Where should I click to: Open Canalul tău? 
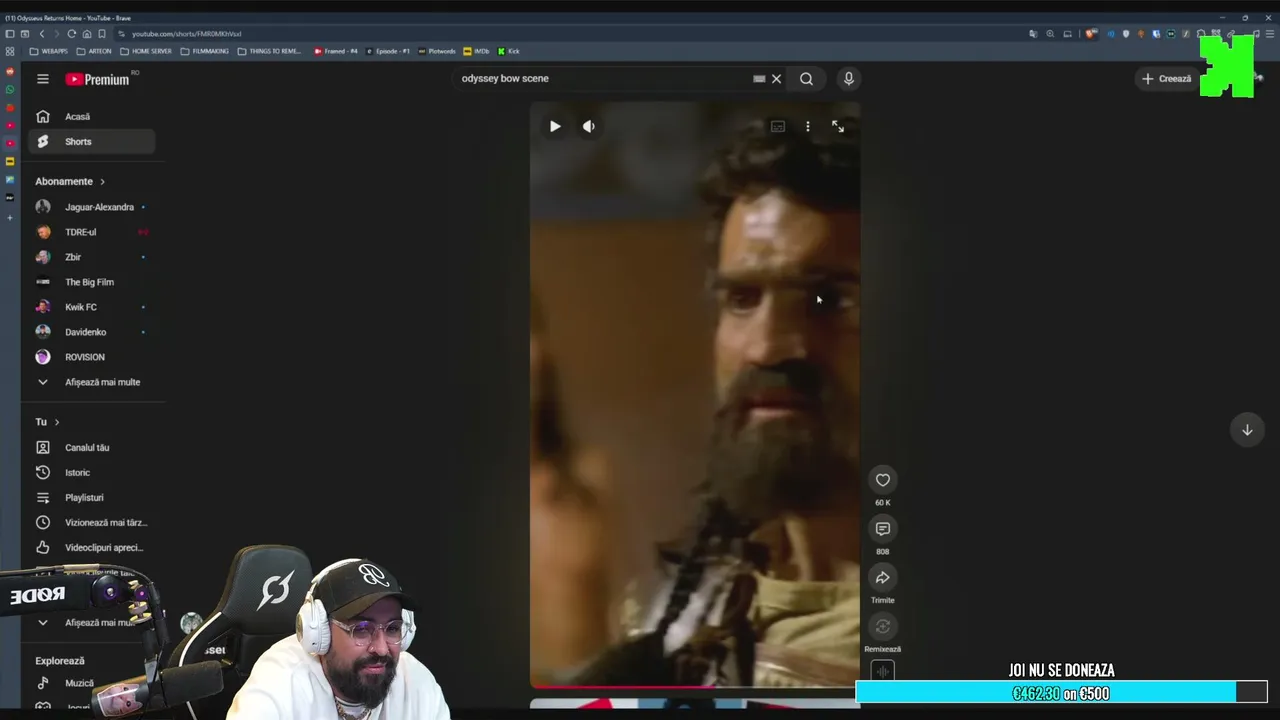click(92, 448)
